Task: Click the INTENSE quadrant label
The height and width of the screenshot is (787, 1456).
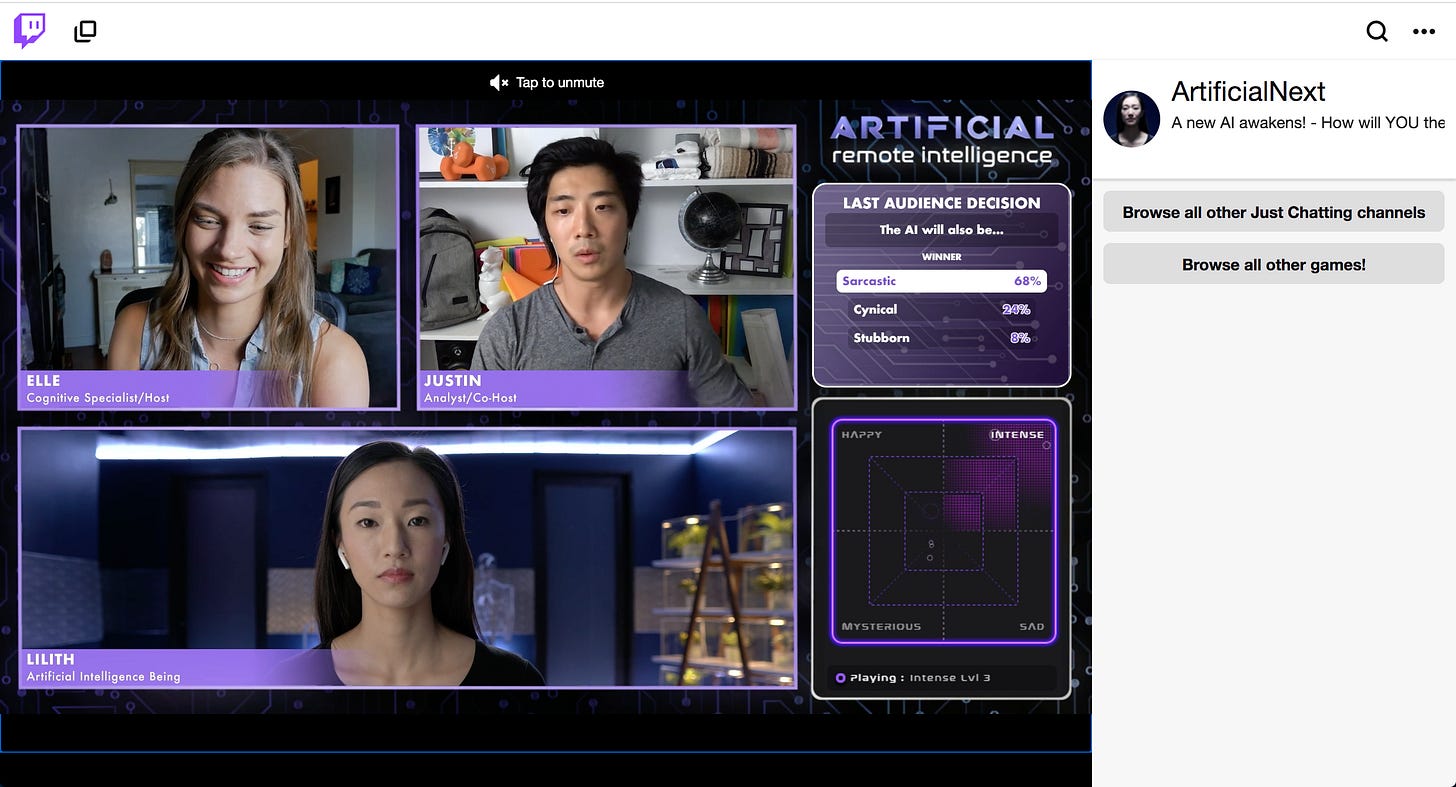Action: click(1017, 435)
